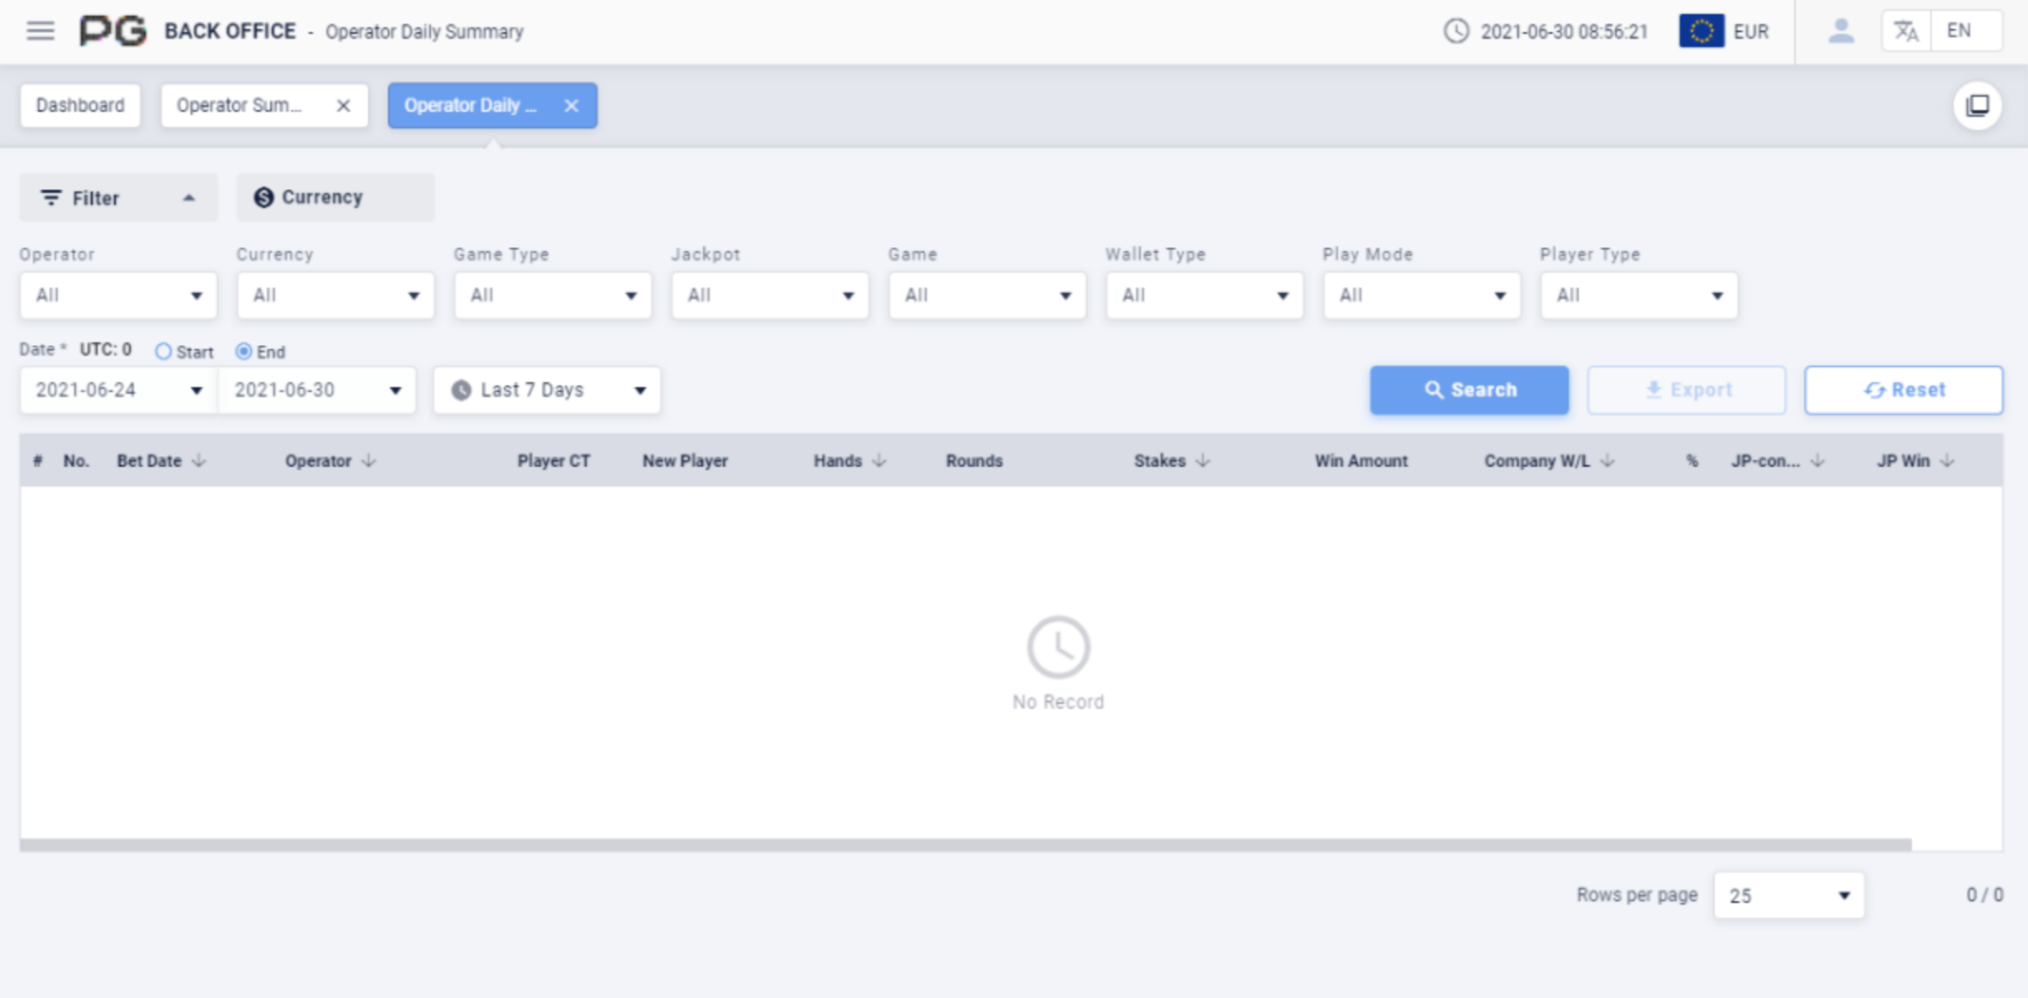Screen dimensions: 2028x998
Task: Open the Game Type dropdown
Action: (552, 296)
